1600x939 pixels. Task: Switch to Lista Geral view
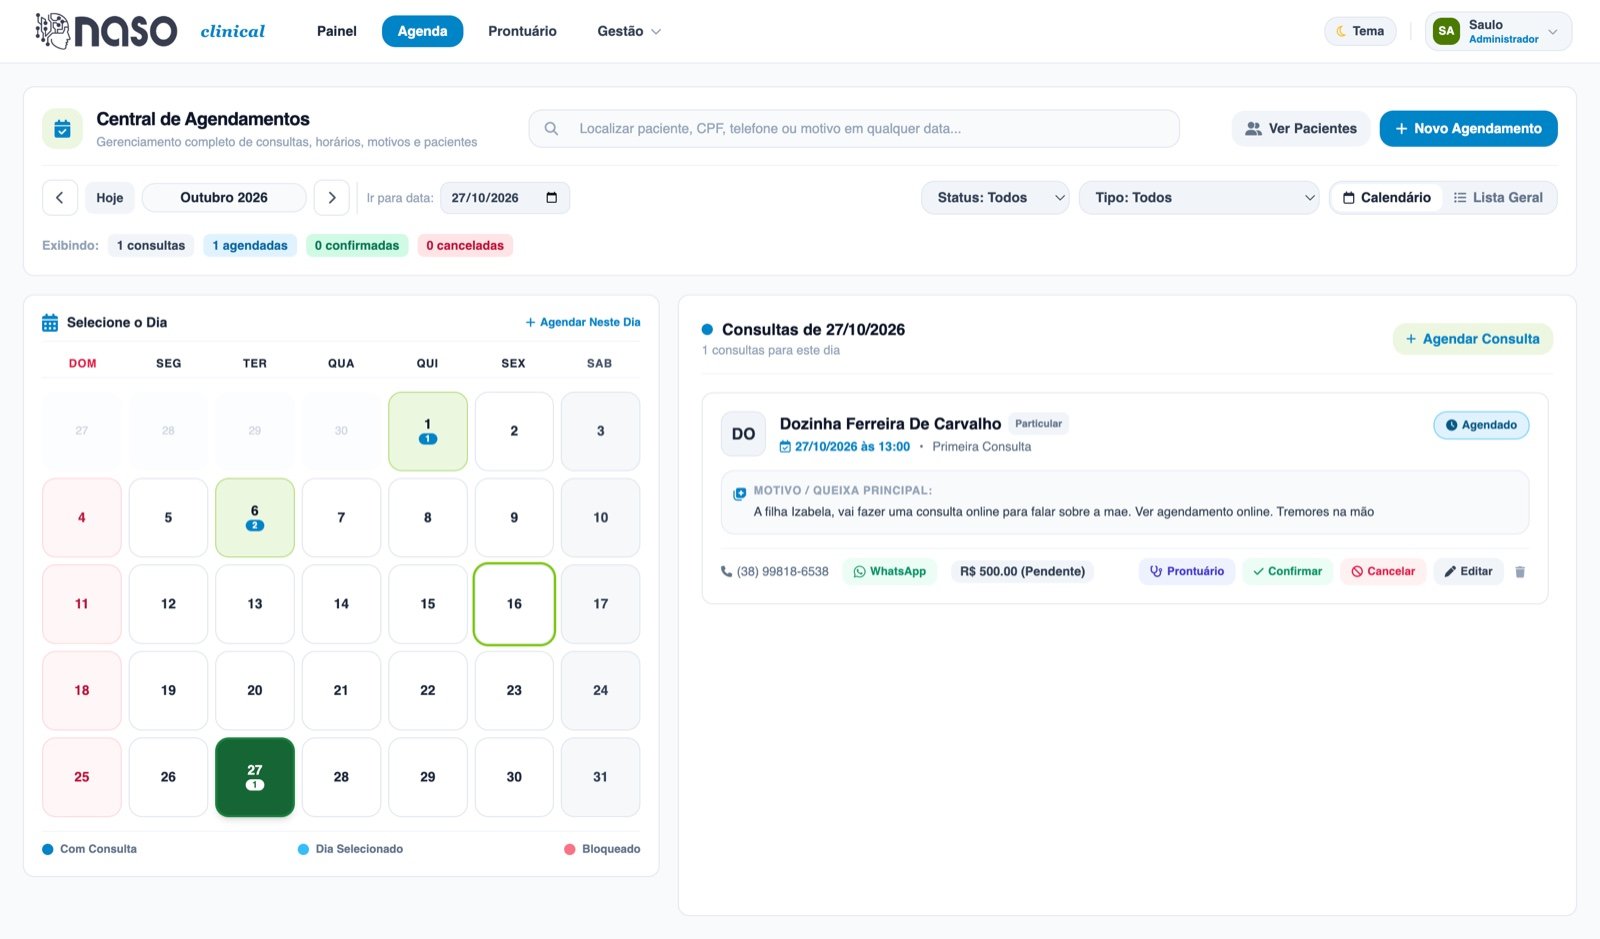pos(1498,198)
